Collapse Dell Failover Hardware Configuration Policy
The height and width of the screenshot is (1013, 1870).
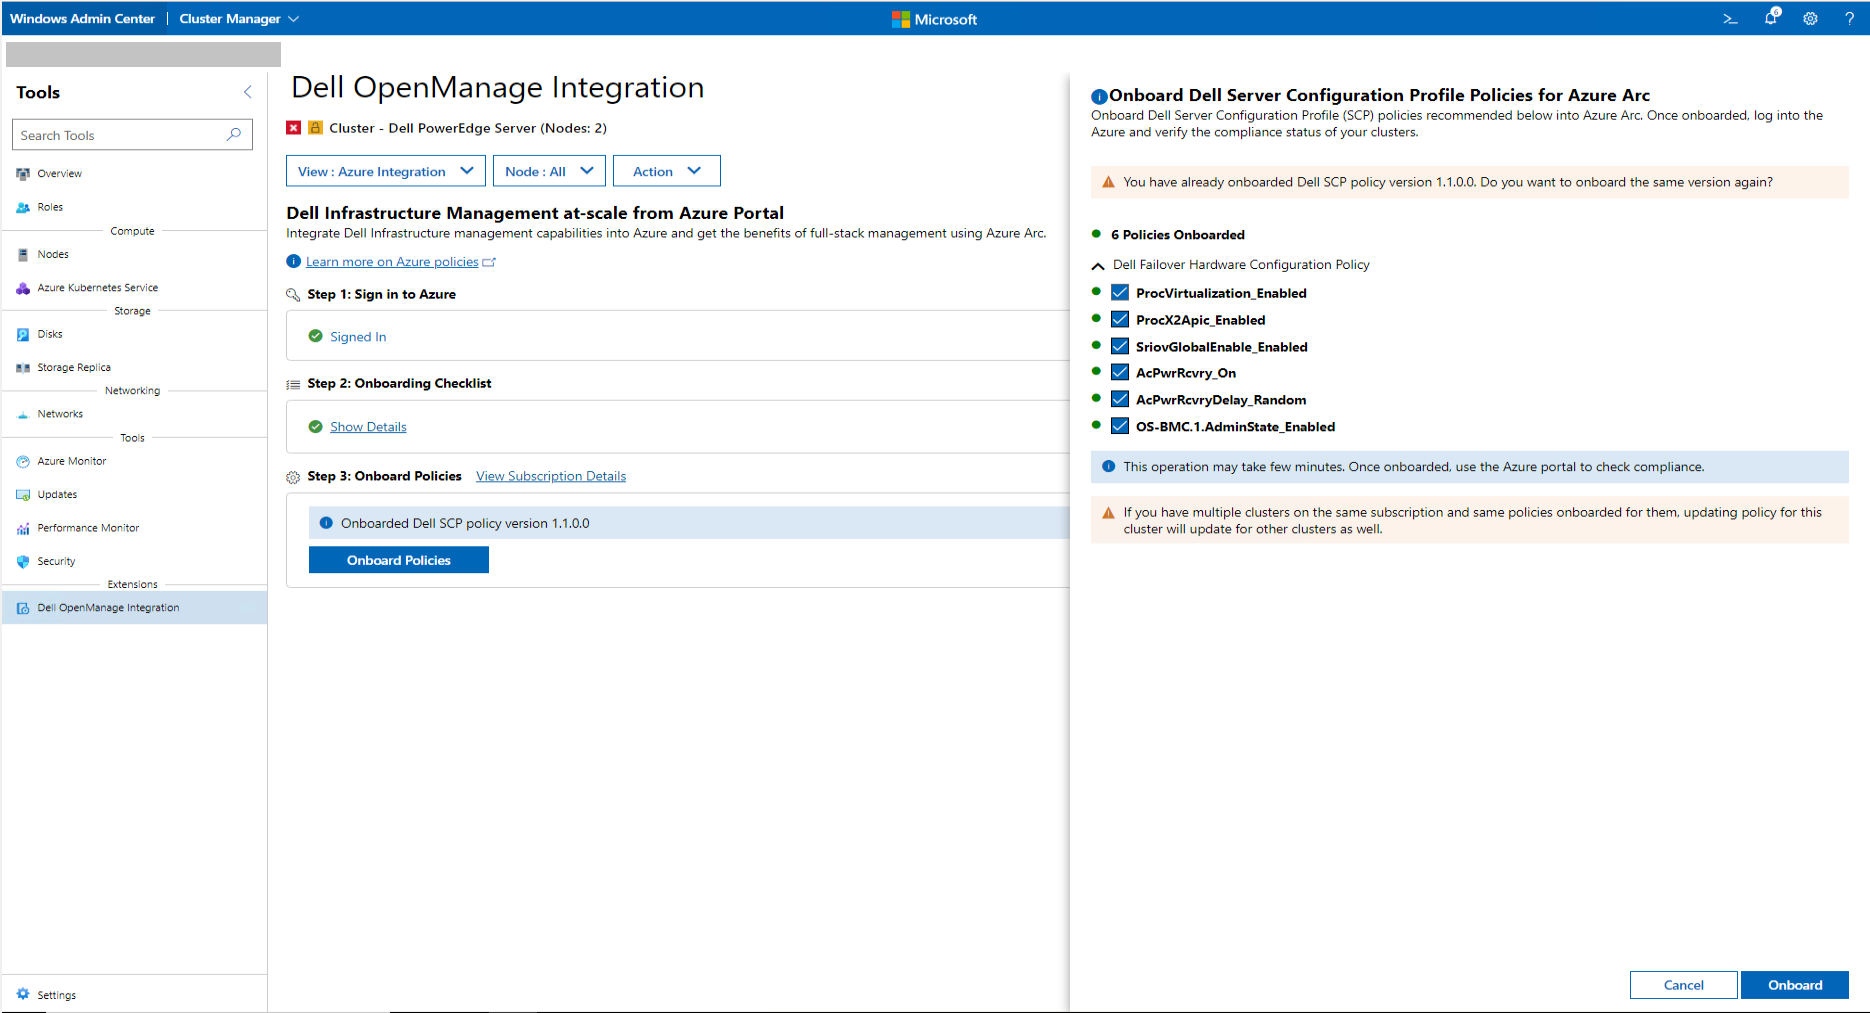[x=1097, y=264]
